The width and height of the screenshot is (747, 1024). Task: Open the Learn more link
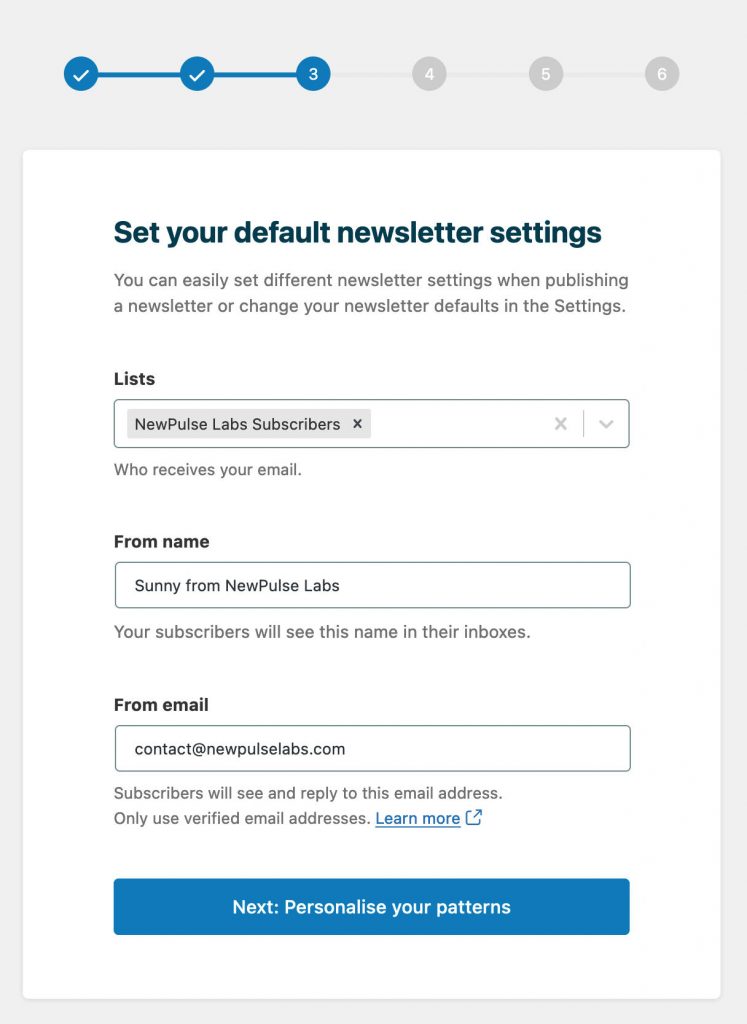point(417,818)
